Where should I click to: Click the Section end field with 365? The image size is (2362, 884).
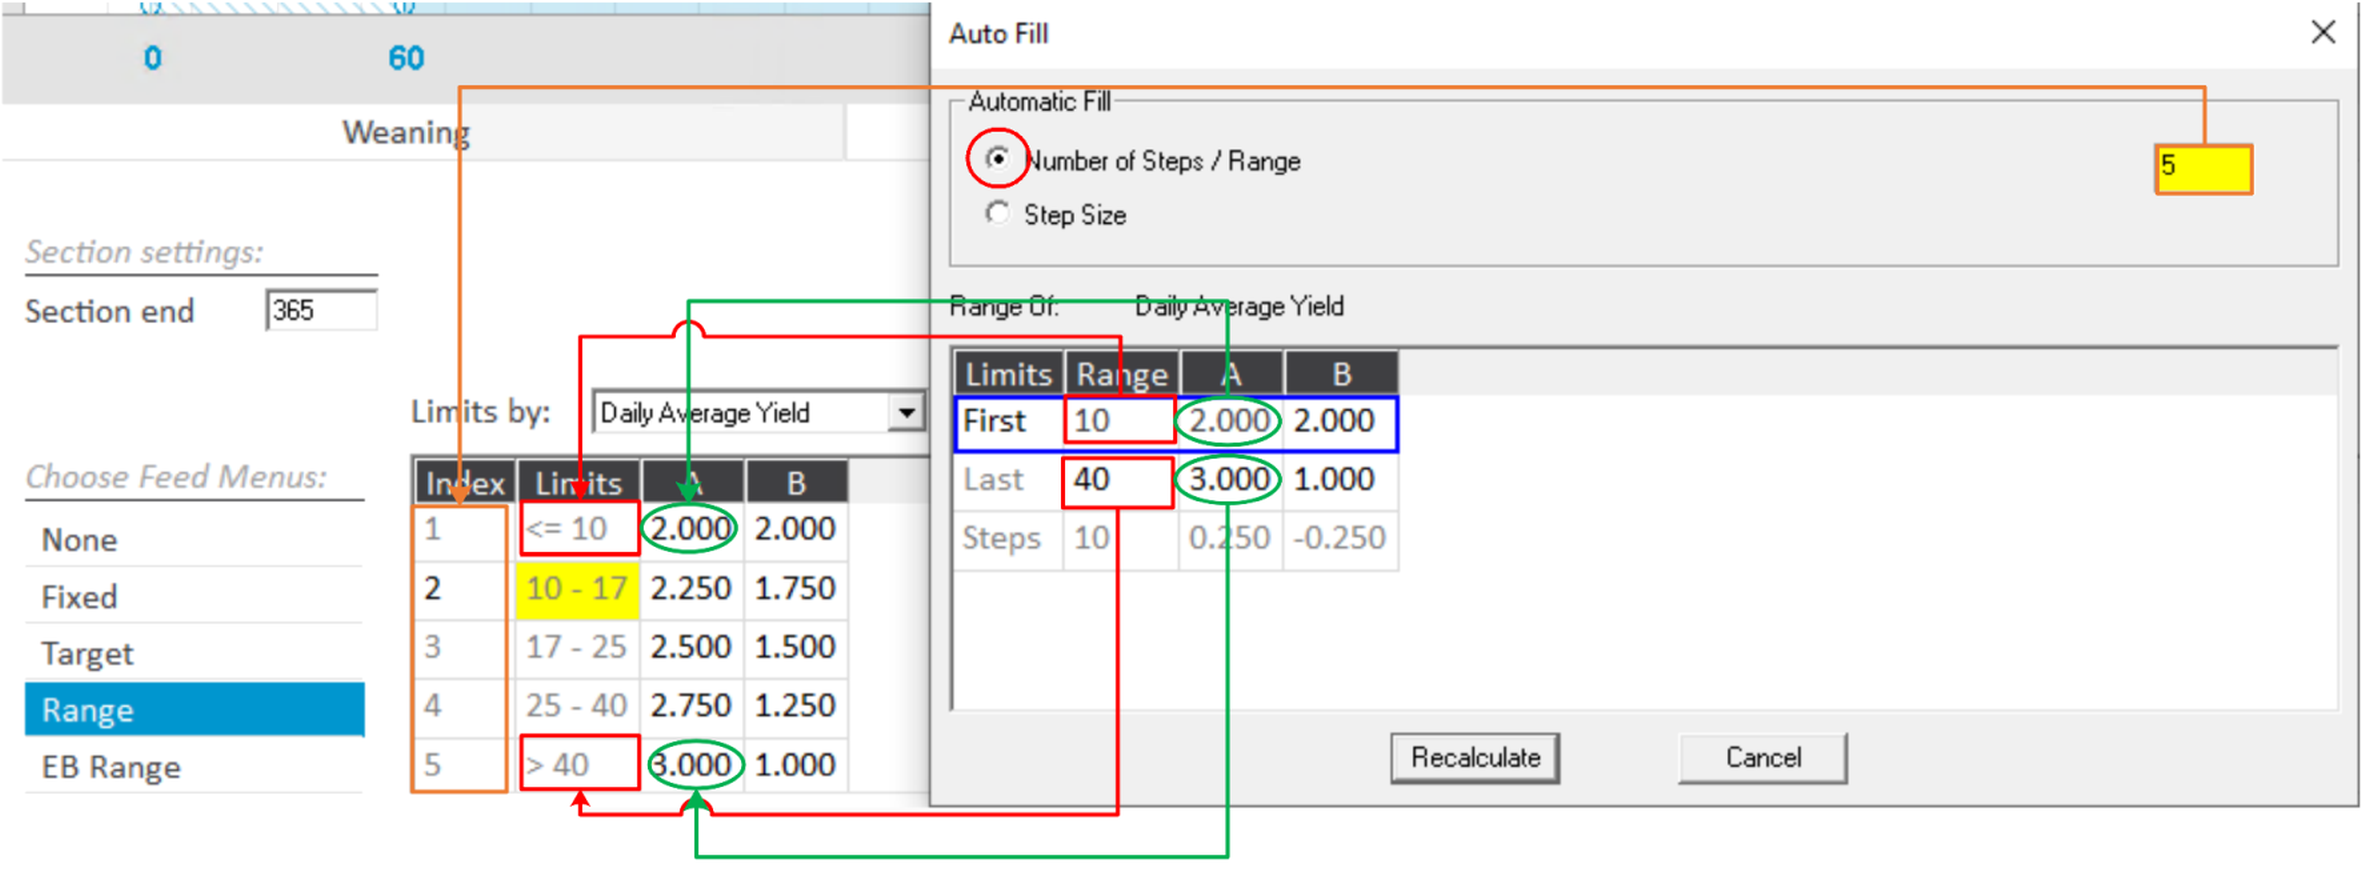click(320, 310)
